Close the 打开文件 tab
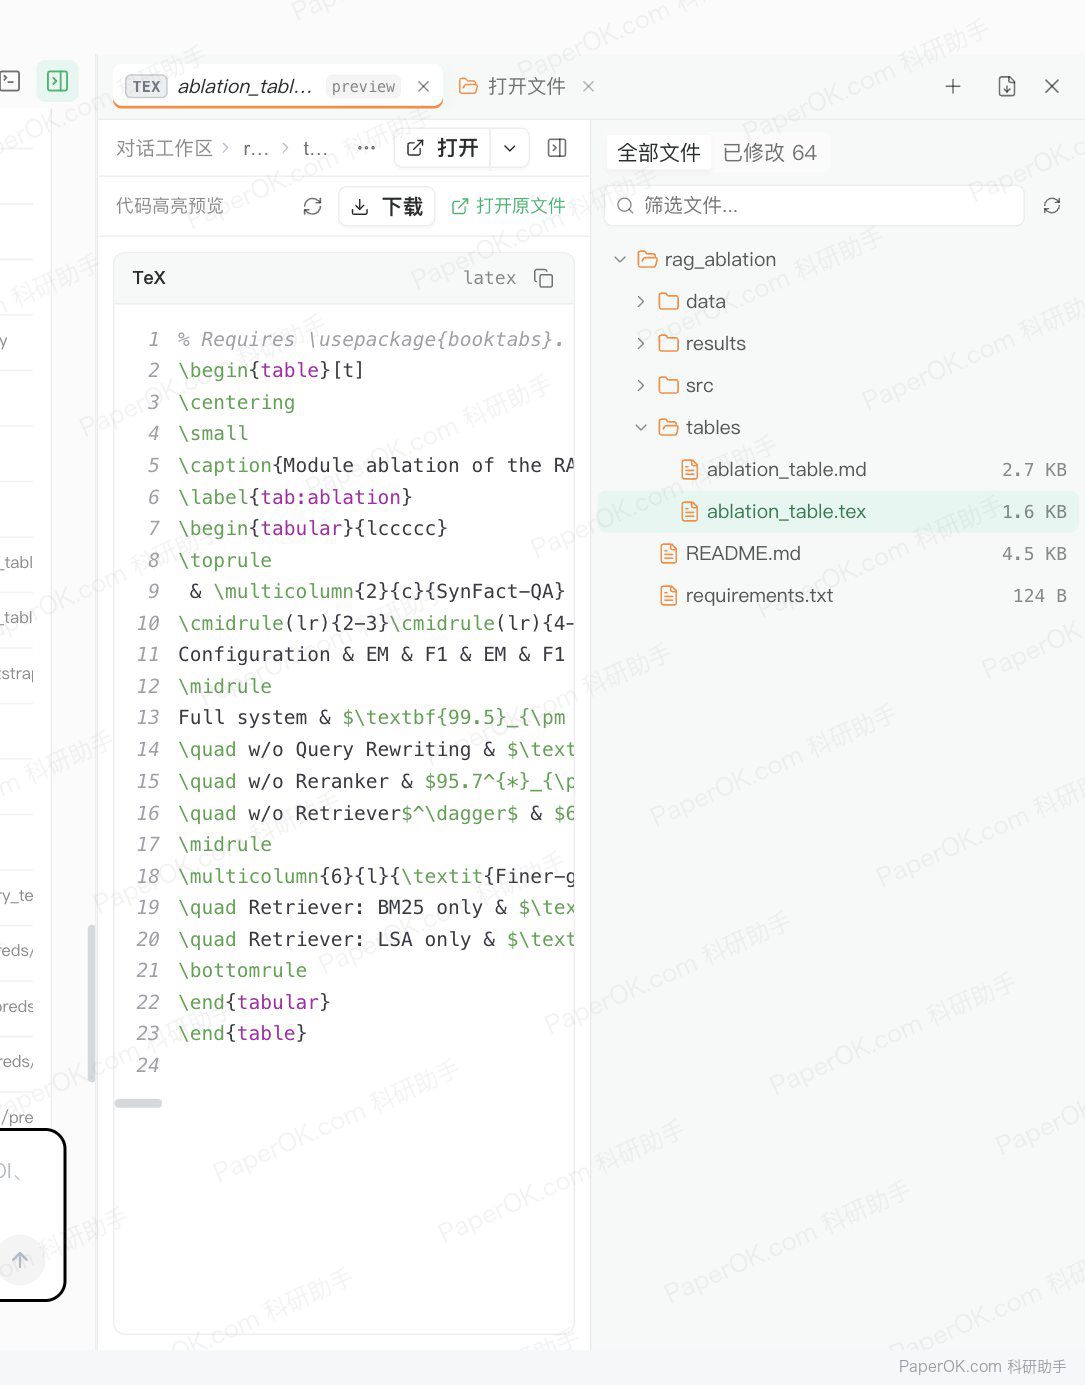The image size is (1085, 1385). 588,86
